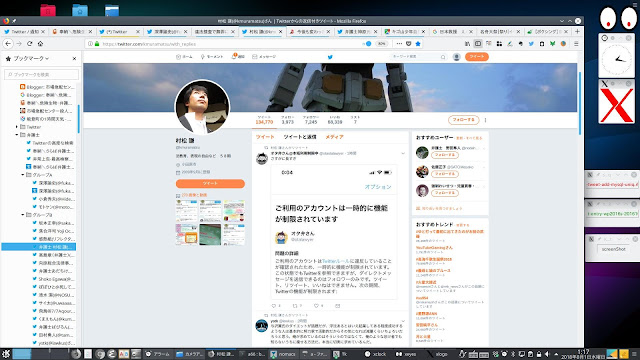Click the nomacs task in the taskbar
The height and width of the screenshot is (360, 640).
283,354
